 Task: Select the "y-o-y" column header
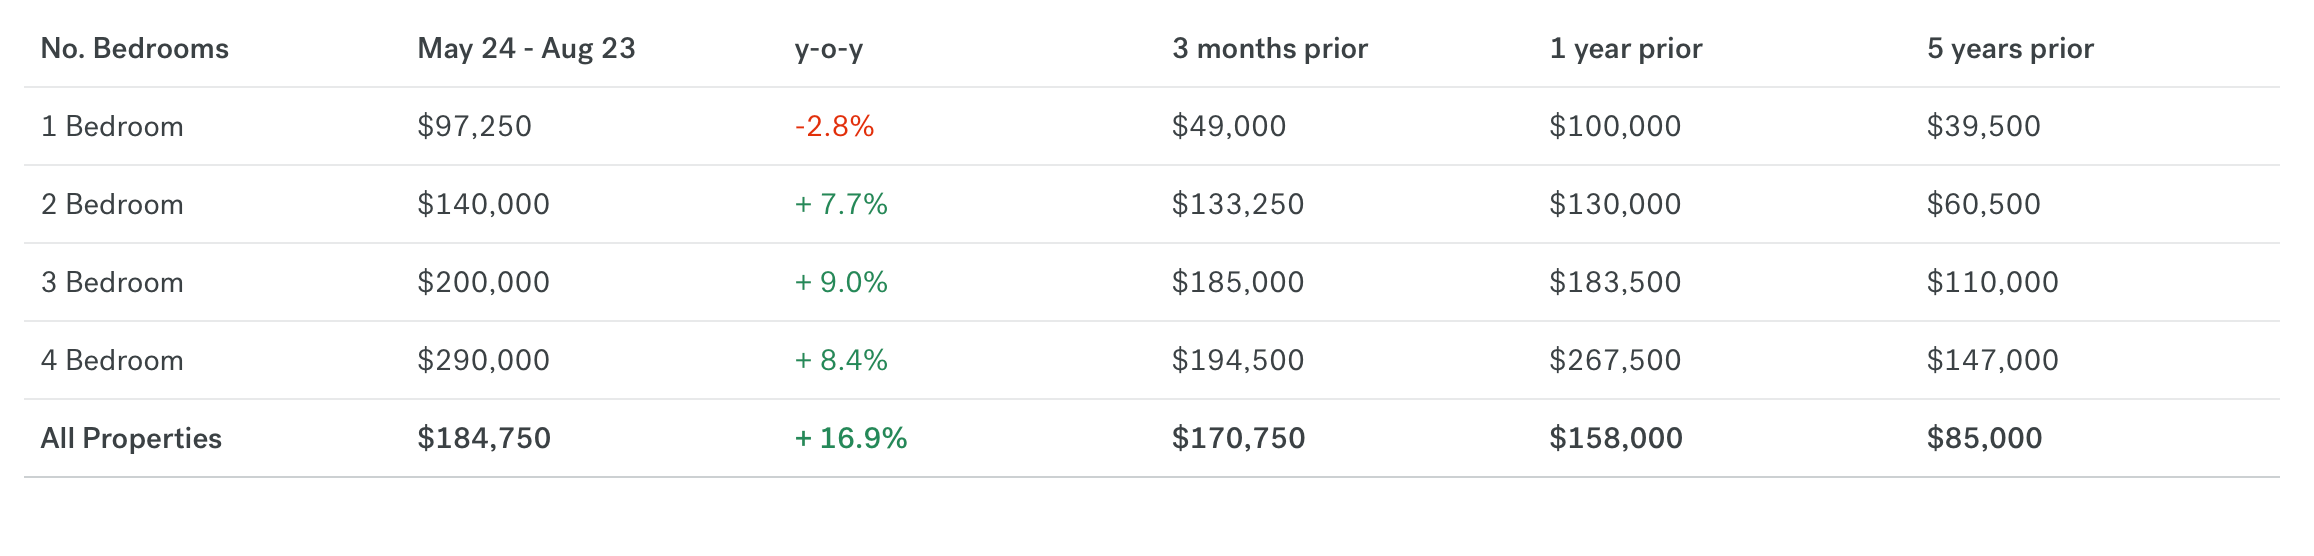tap(828, 49)
